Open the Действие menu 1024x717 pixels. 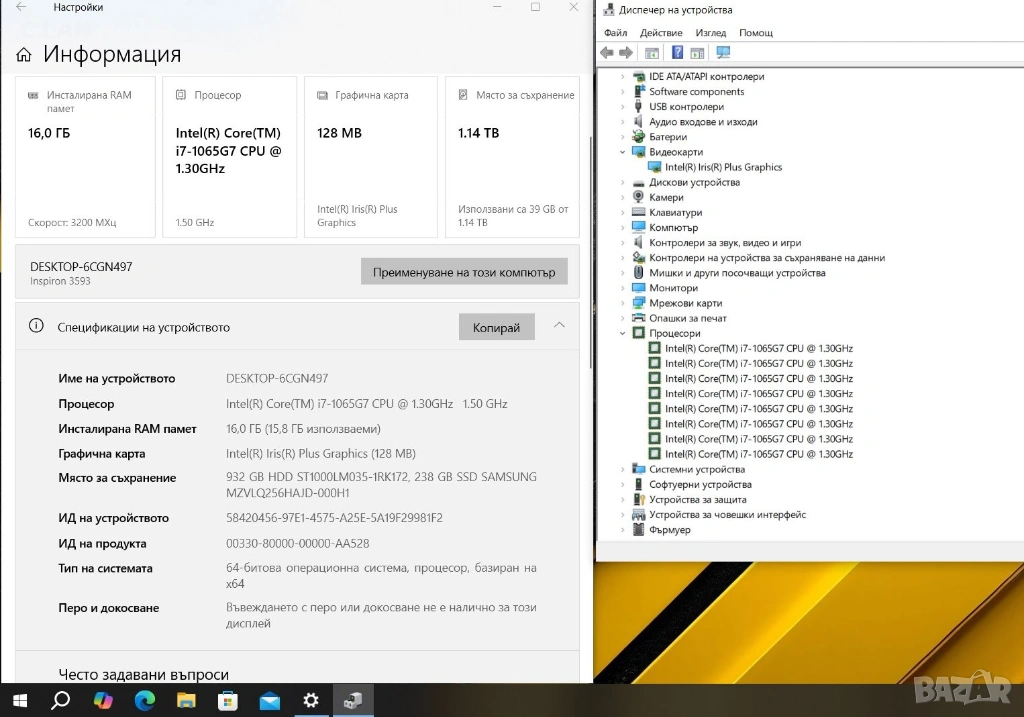[x=661, y=33]
